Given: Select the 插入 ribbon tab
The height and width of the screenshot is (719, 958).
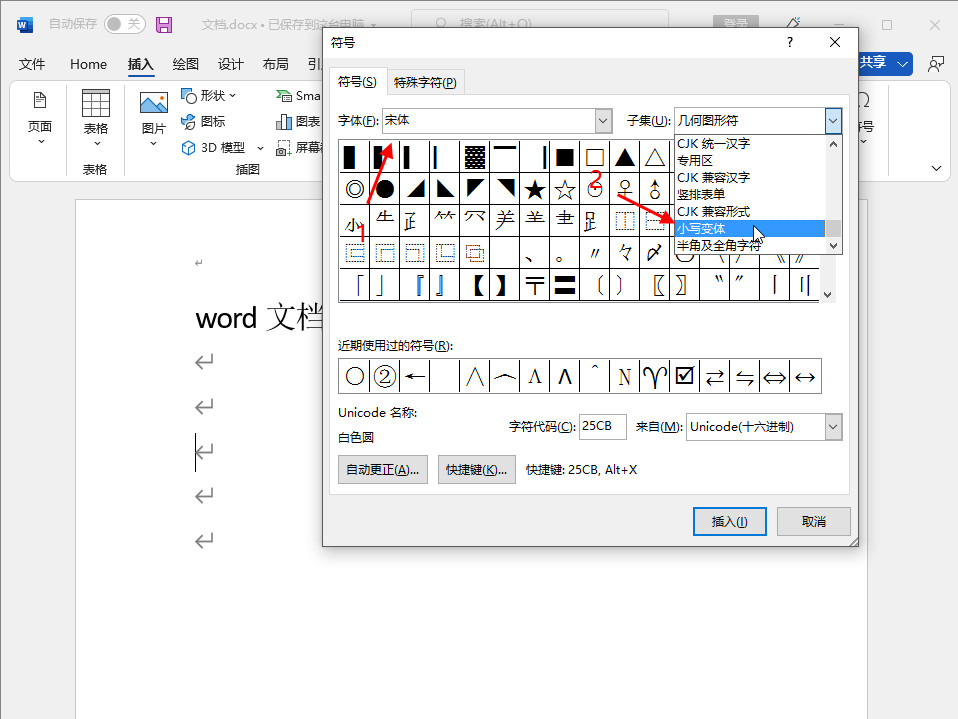Looking at the screenshot, I should click(141, 64).
